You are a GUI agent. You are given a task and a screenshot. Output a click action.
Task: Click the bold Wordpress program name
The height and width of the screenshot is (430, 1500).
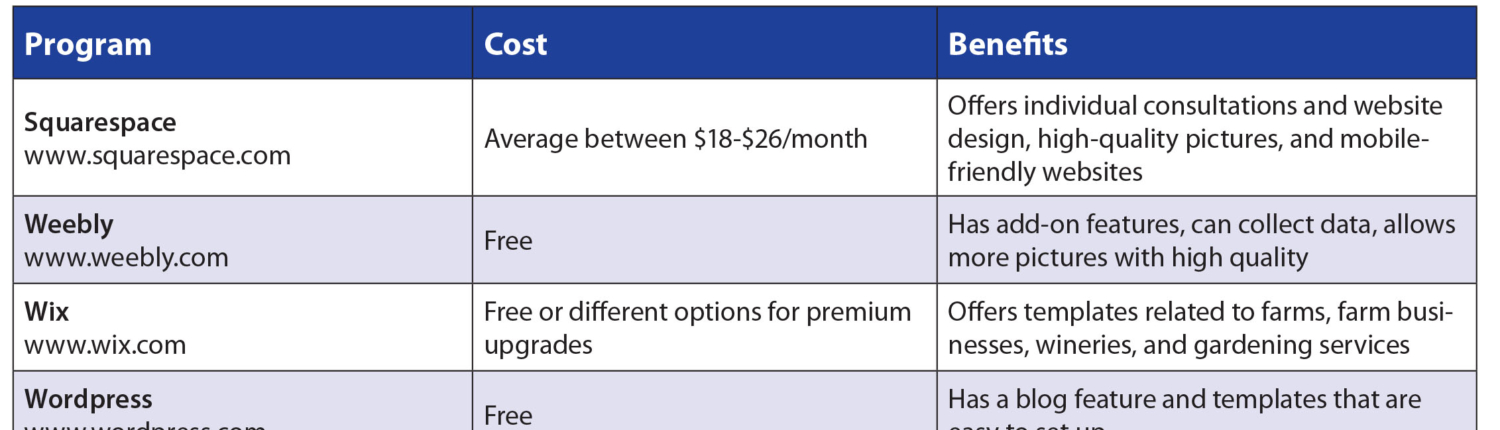88,399
